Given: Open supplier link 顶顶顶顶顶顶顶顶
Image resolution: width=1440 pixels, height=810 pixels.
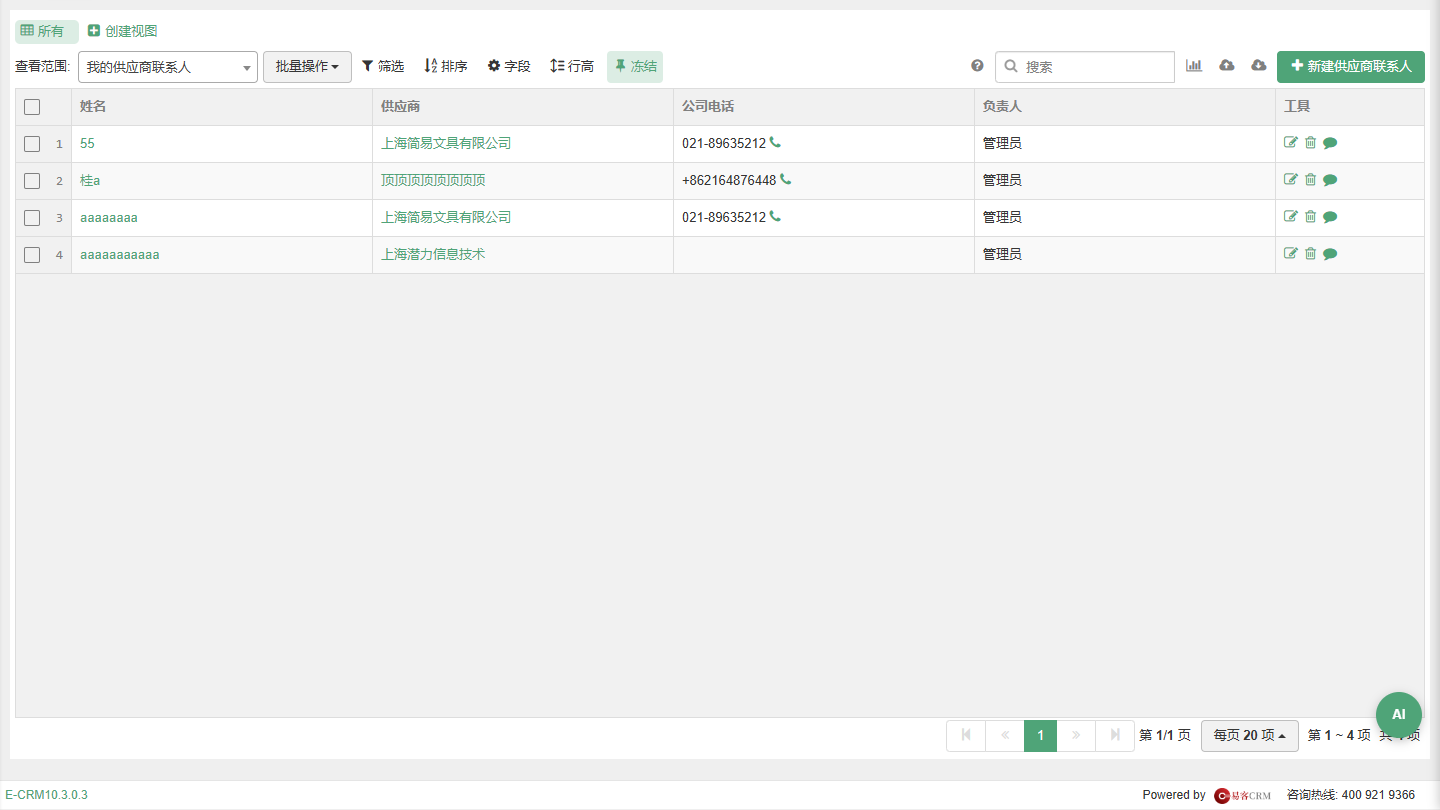Looking at the screenshot, I should pyautogui.click(x=433, y=180).
